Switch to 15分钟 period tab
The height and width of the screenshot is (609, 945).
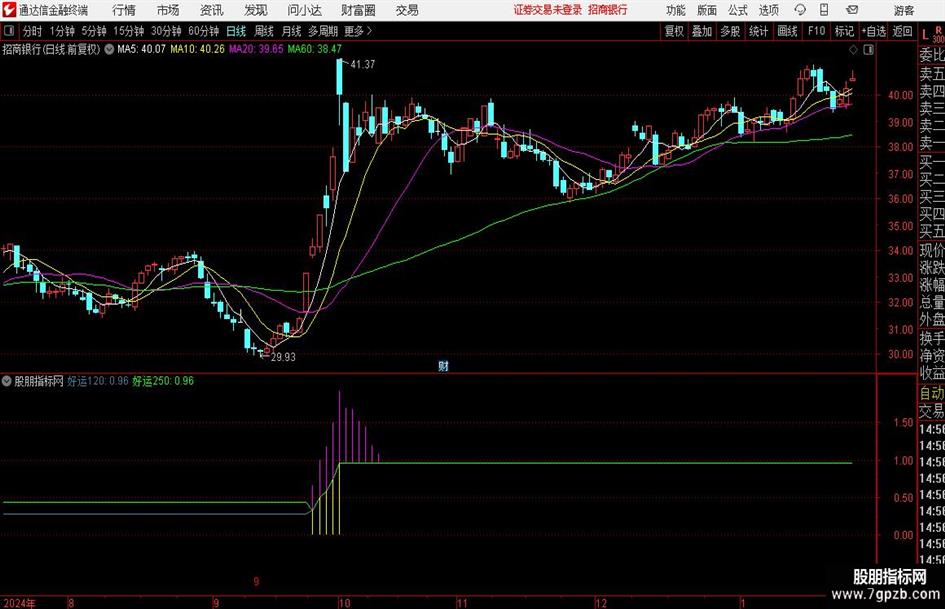129,31
